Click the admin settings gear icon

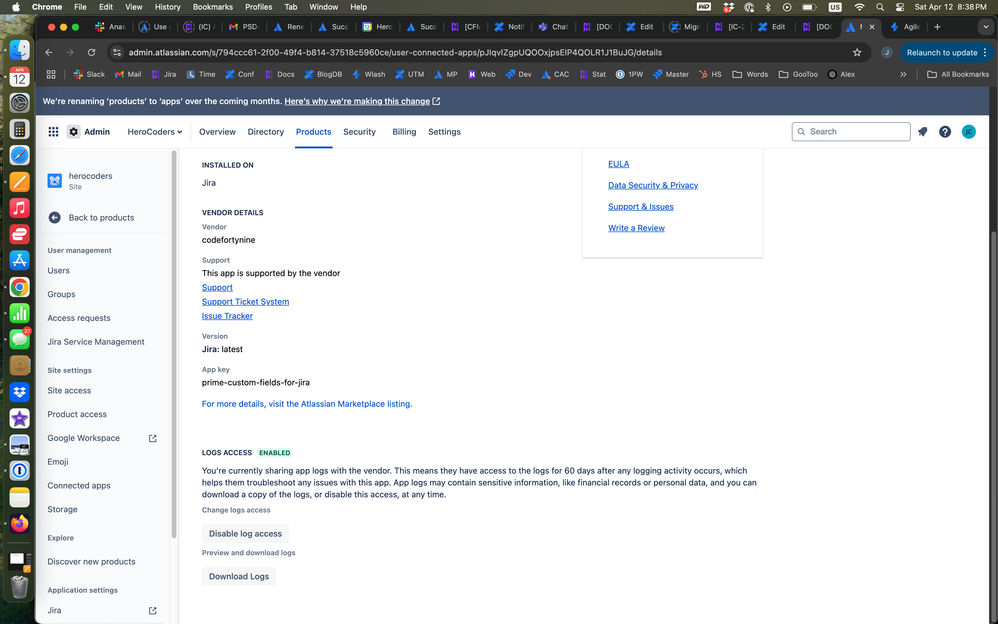pyautogui.click(x=73, y=131)
